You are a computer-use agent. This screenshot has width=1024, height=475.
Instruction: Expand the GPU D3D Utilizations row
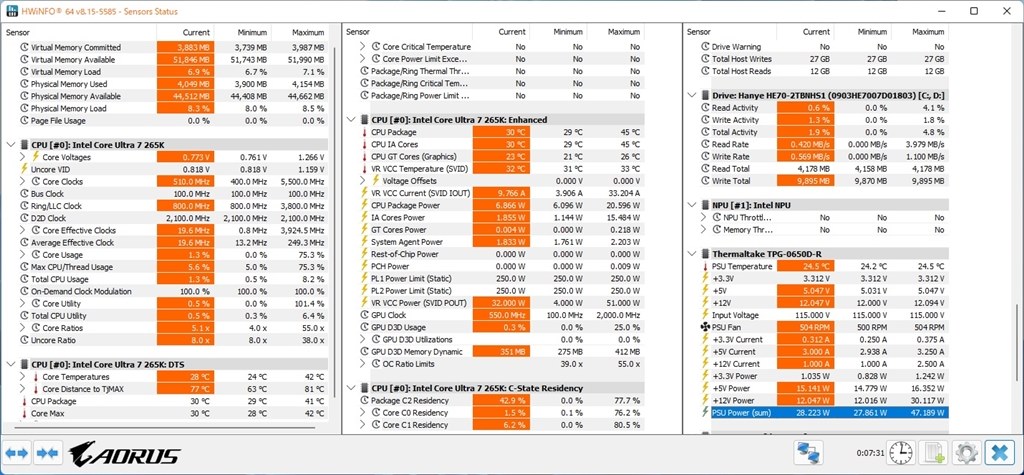364,340
